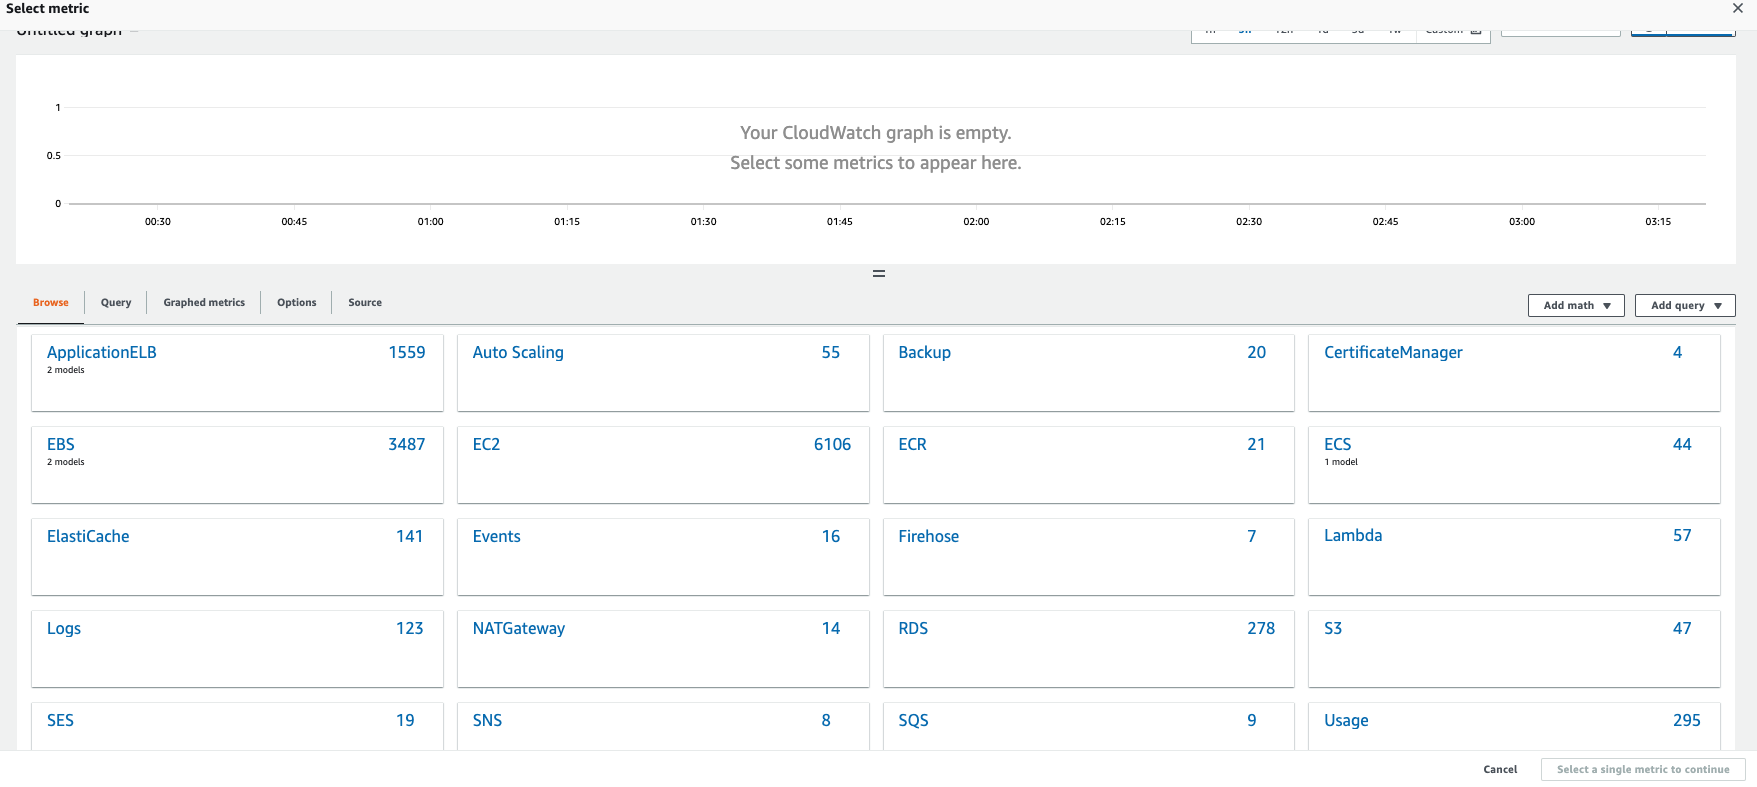This screenshot has height=787, width=1757.
Task: Browse EC2 metrics namespace
Action: (486, 444)
